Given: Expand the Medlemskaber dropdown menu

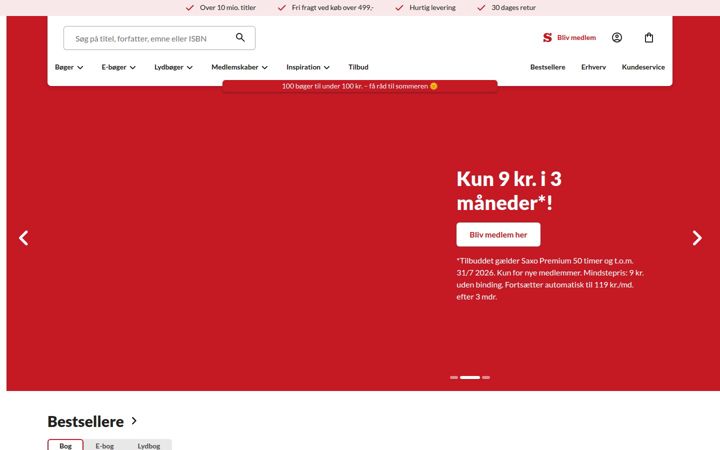Looking at the screenshot, I should pyautogui.click(x=239, y=67).
